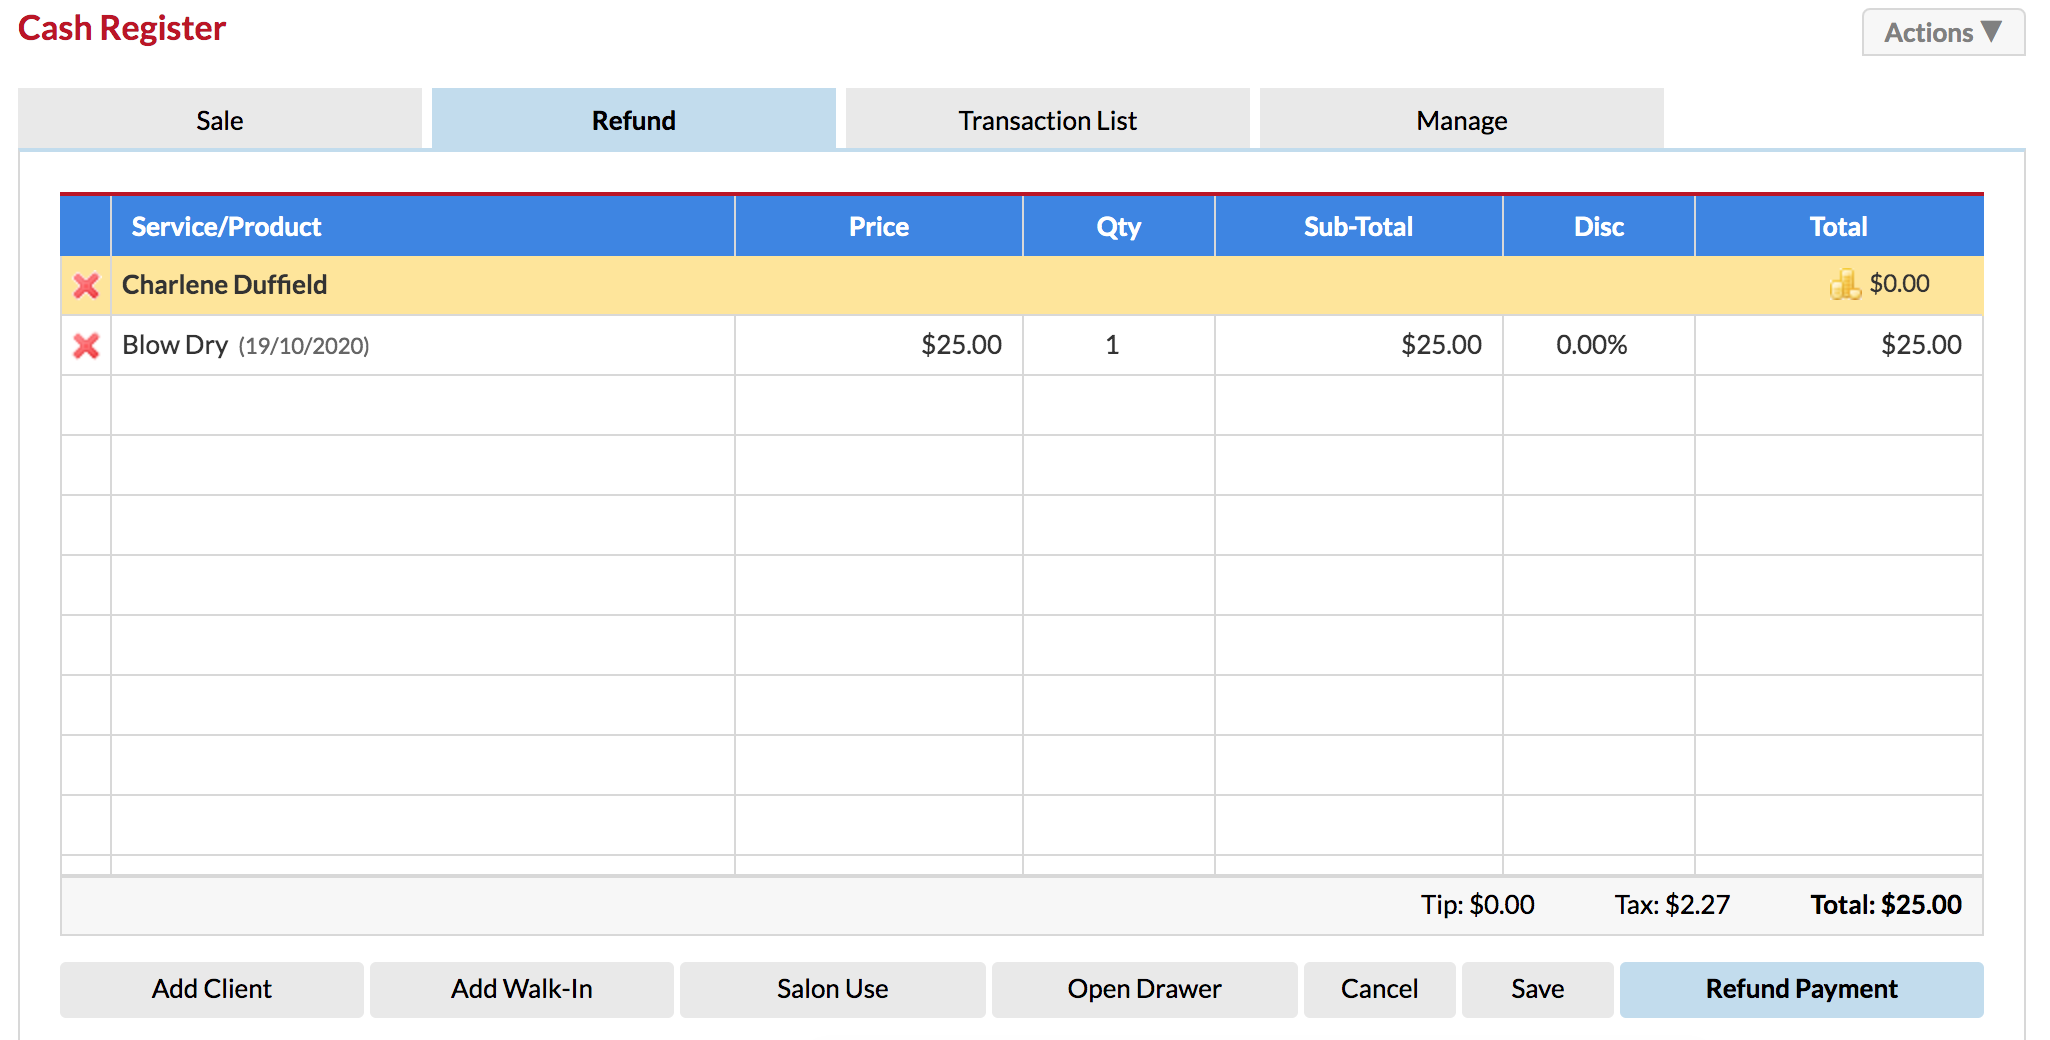Click the Service/Product column header
This screenshot has height=1040, width=2050.
point(423,227)
